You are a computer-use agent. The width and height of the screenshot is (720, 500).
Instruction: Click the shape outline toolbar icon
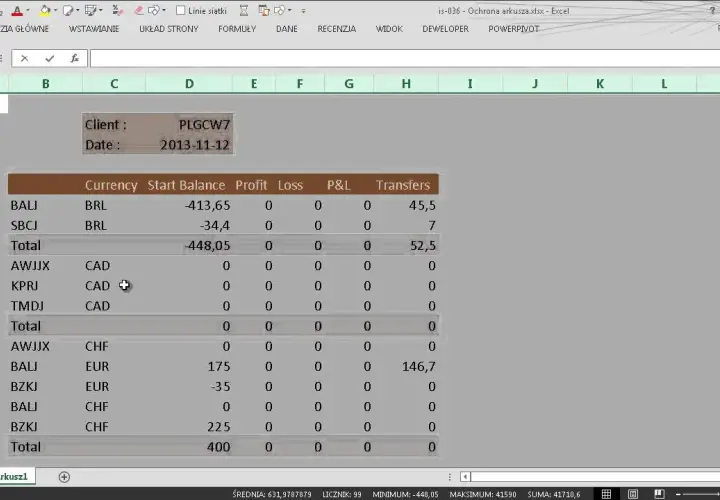coord(68,10)
